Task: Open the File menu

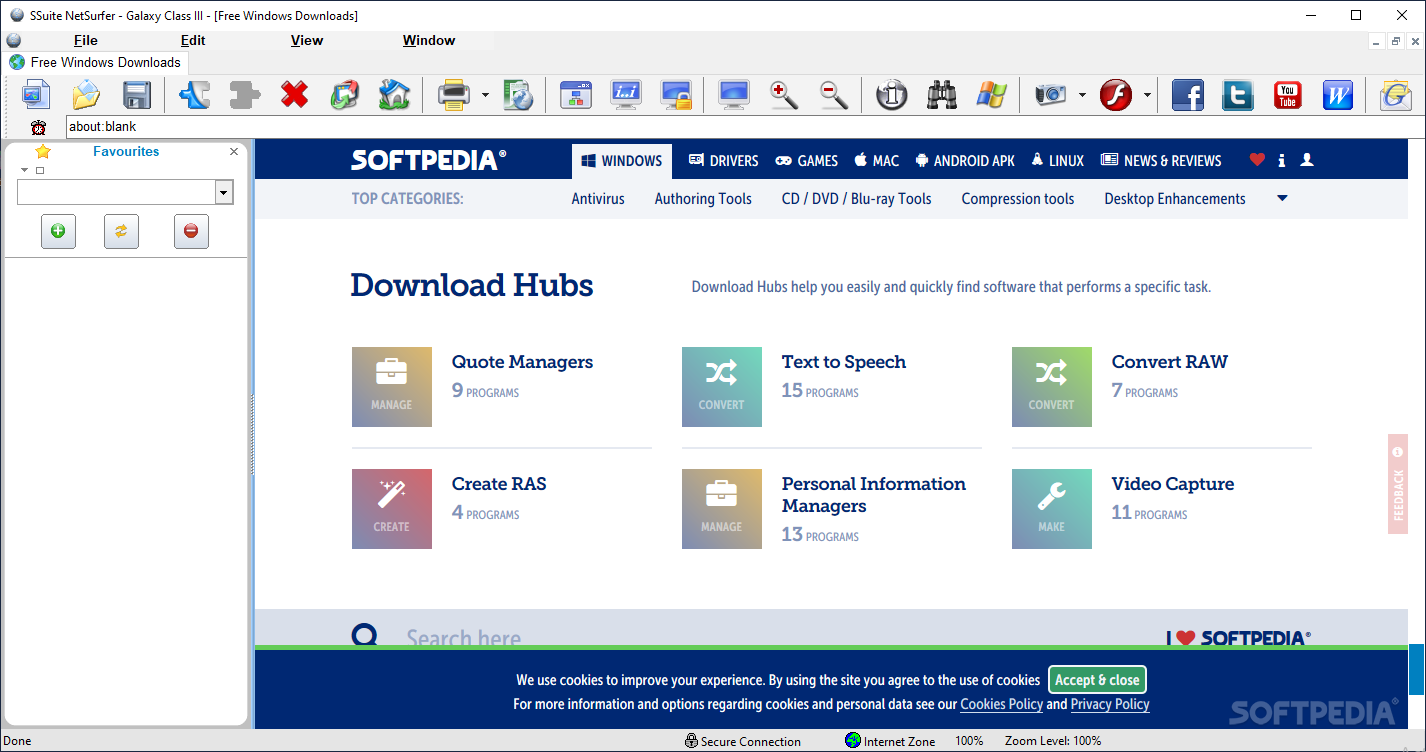Action: pos(86,41)
